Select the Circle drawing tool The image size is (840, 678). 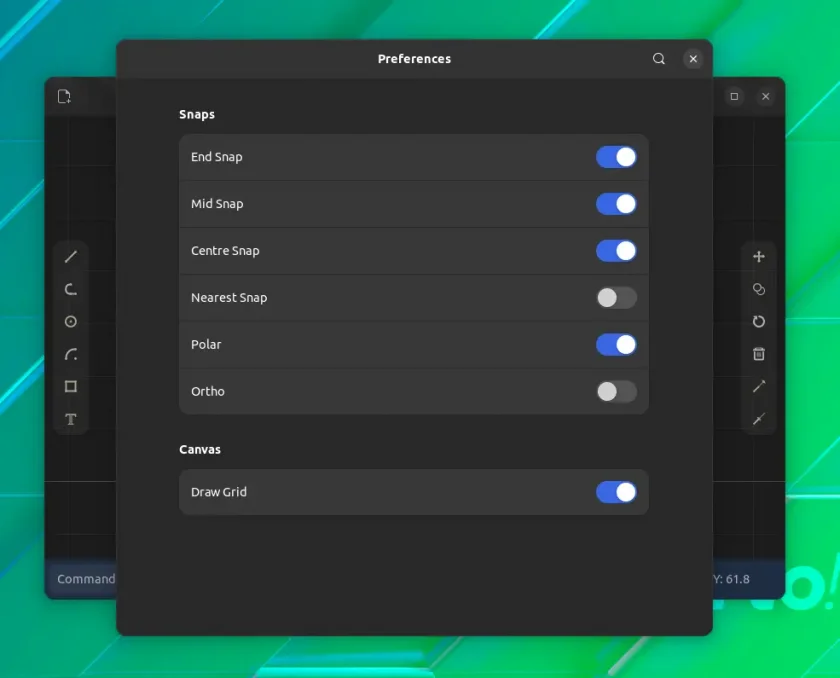coord(71,321)
